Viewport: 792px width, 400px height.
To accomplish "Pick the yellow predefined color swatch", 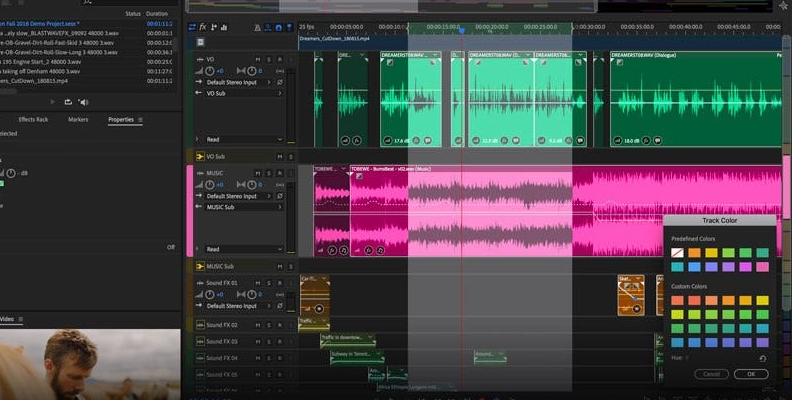I will (x=711, y=253).
